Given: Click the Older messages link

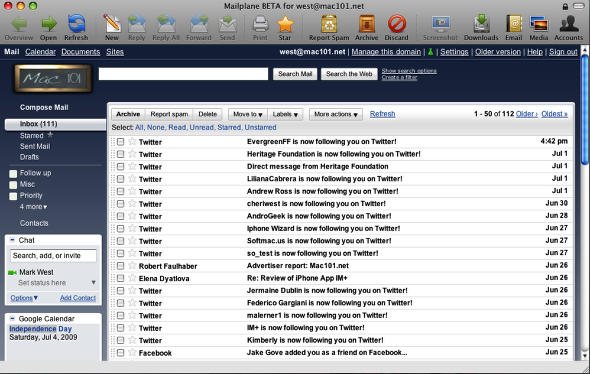Looking at the screenshot, I should point(526,114).
